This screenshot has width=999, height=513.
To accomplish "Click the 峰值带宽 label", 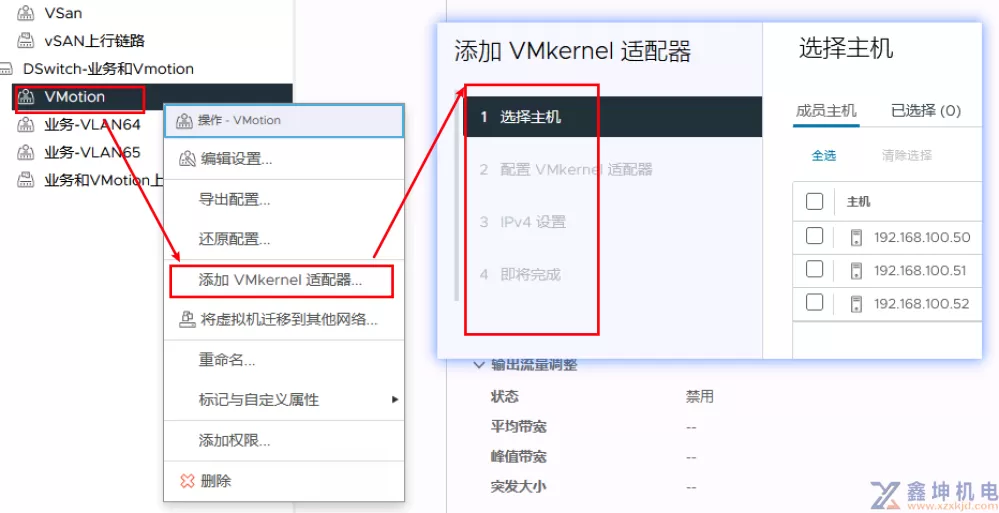I will point(519,457).
